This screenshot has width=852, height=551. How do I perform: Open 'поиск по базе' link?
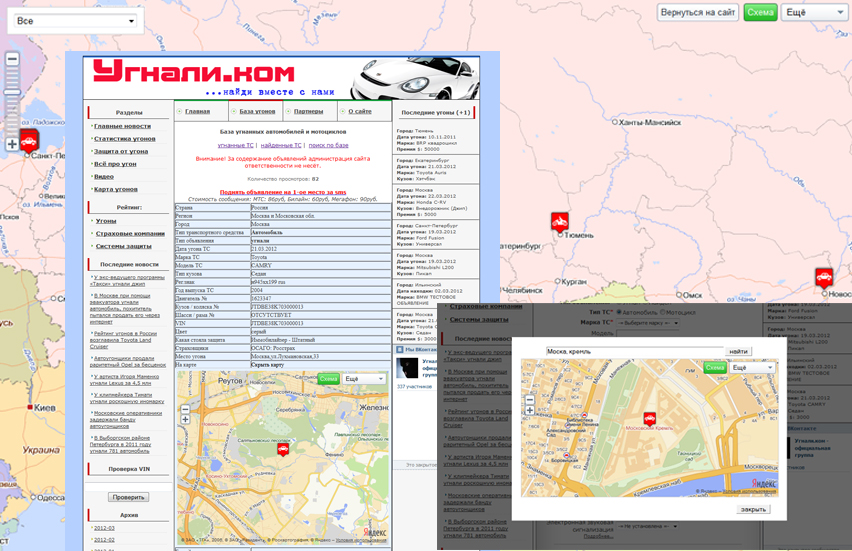tap(328, 146)
